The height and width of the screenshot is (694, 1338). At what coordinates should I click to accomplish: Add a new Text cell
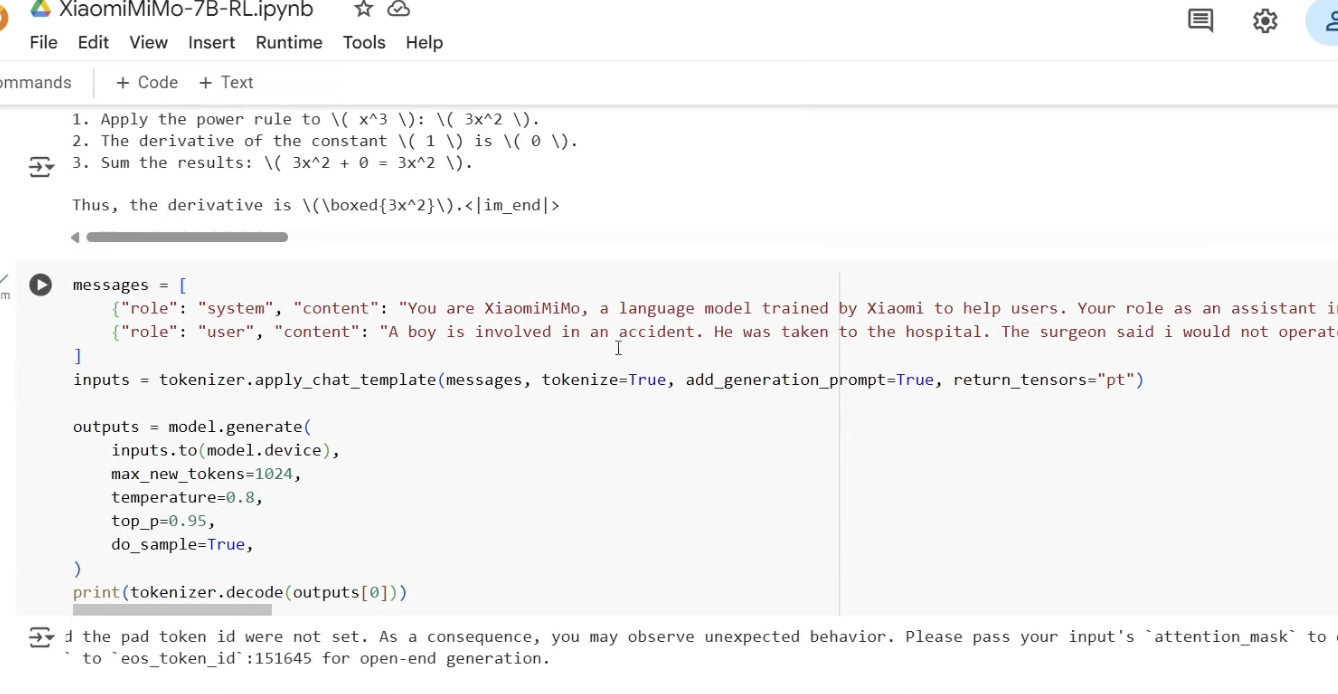[226, 83]
